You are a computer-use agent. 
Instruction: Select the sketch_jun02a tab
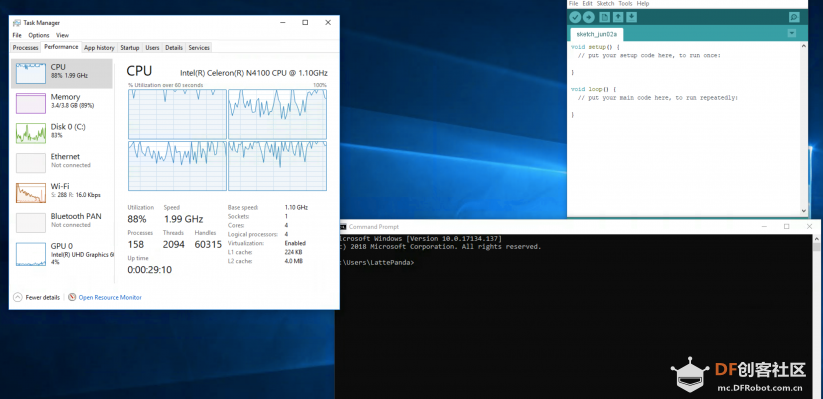pos(596,34)
